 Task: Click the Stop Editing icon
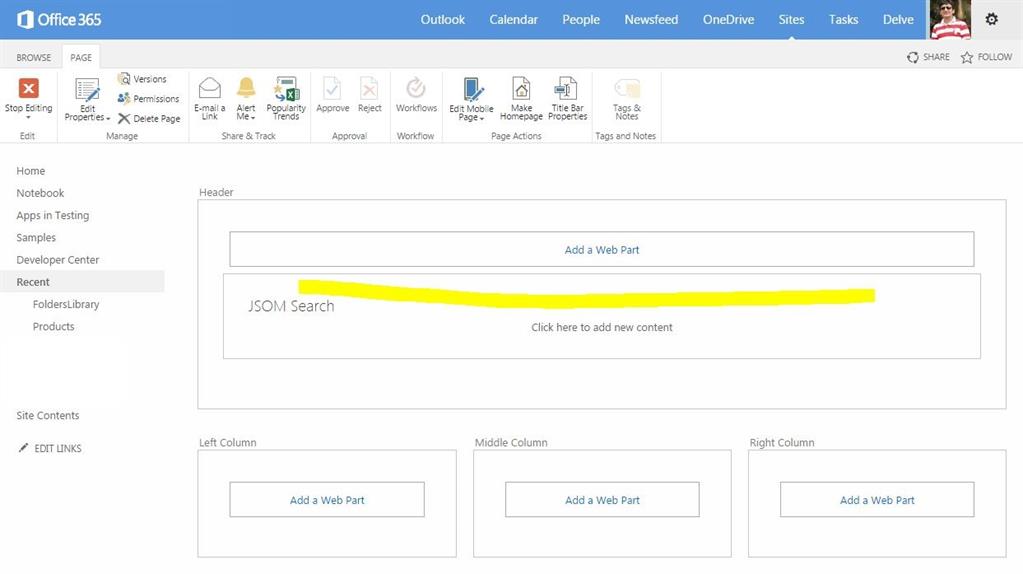click(x=29, y=88)
